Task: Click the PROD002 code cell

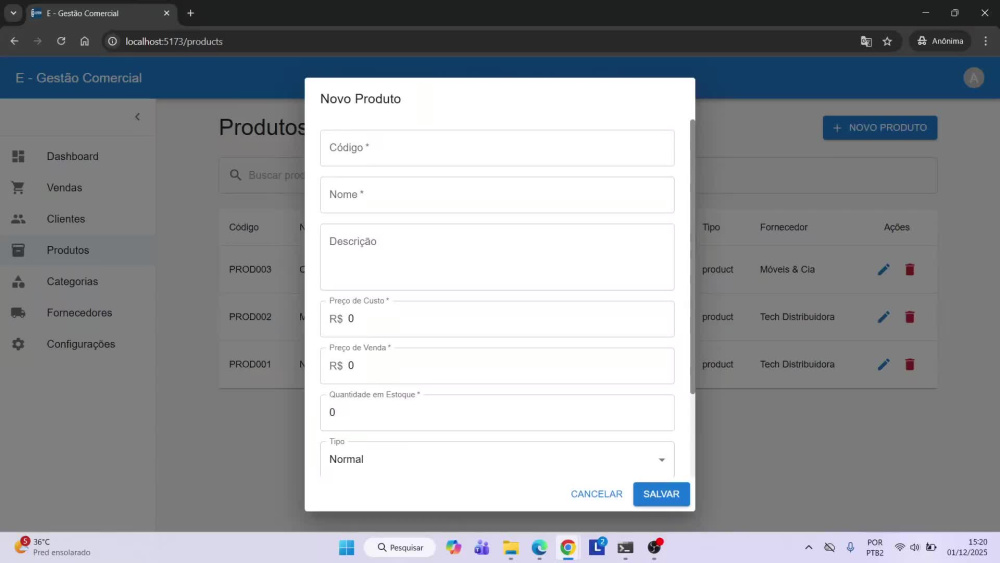Action: (x=250, y=317)
